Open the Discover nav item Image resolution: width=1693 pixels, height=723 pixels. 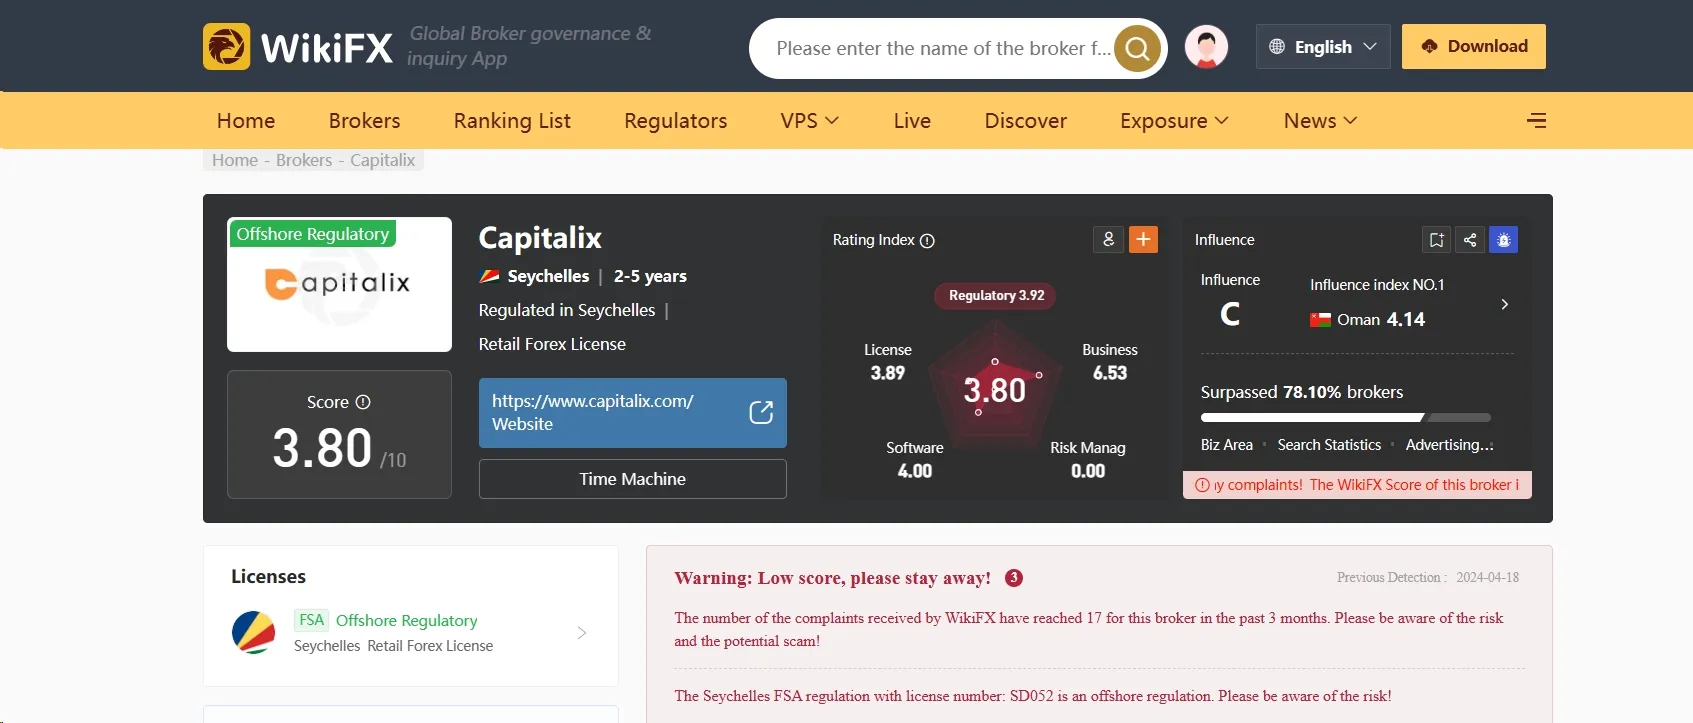1026,121
